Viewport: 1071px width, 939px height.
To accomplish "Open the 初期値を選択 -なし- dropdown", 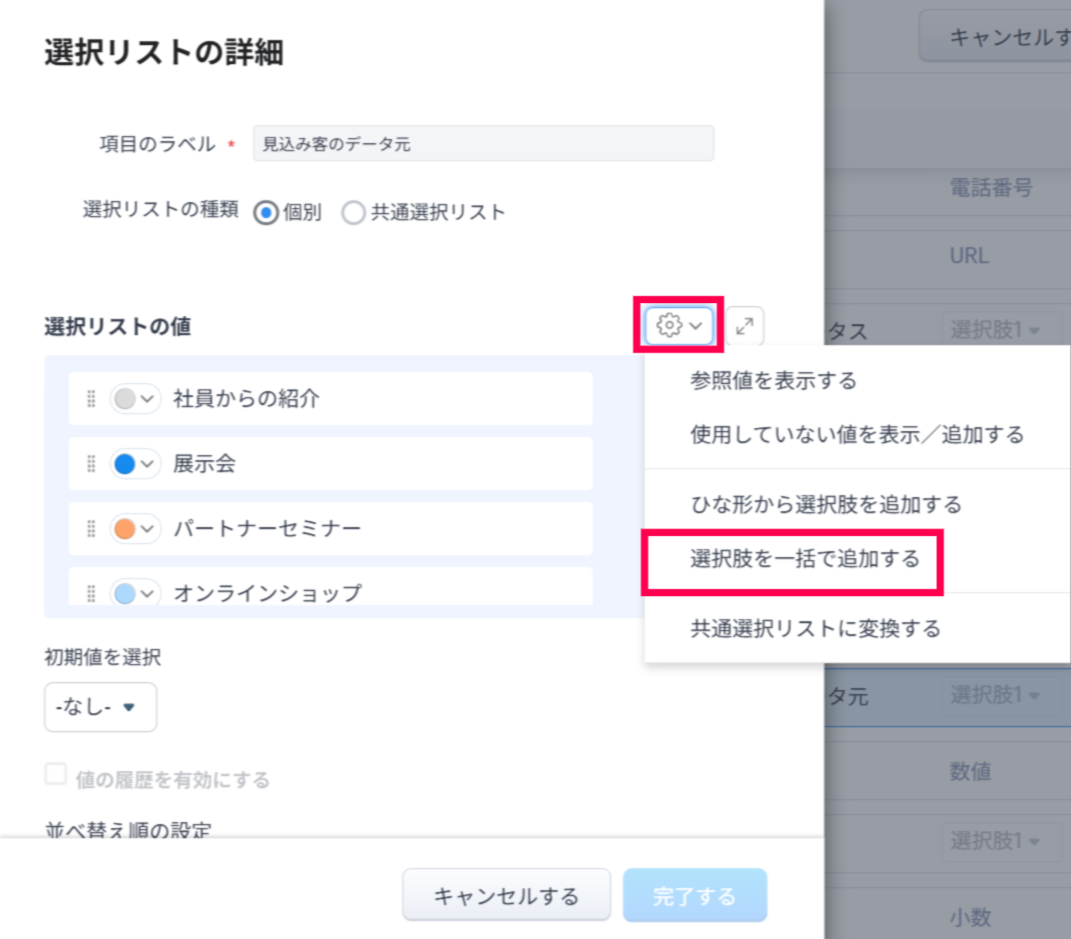I will coord(100,707).
